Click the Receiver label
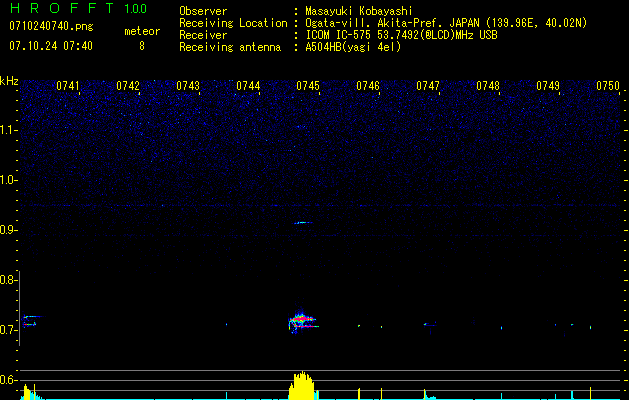The image size is (629, 400). [203, 35]
